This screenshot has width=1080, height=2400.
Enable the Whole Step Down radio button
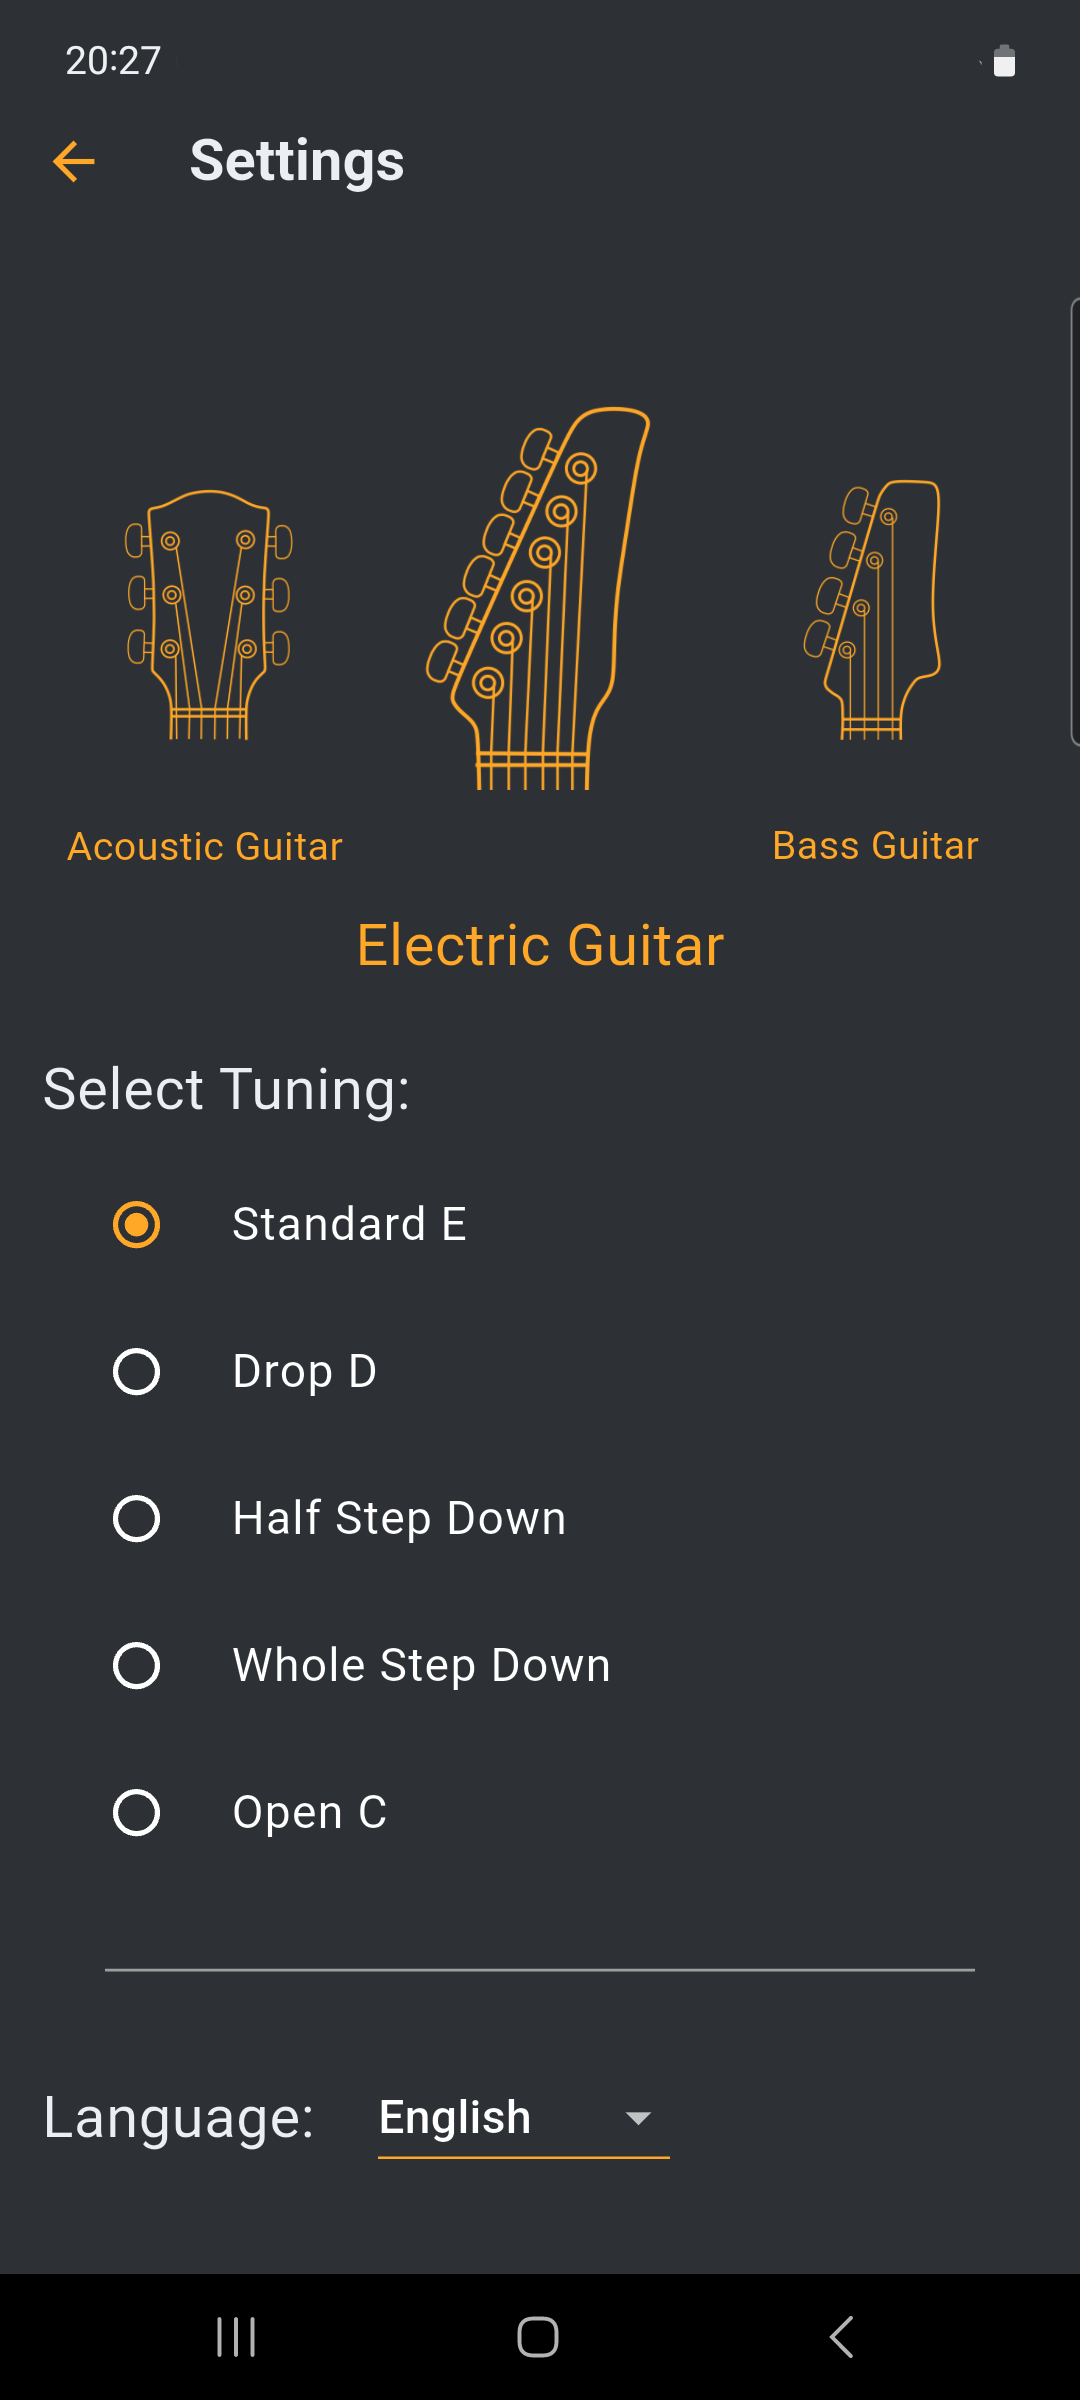(x=137, y=1666)
